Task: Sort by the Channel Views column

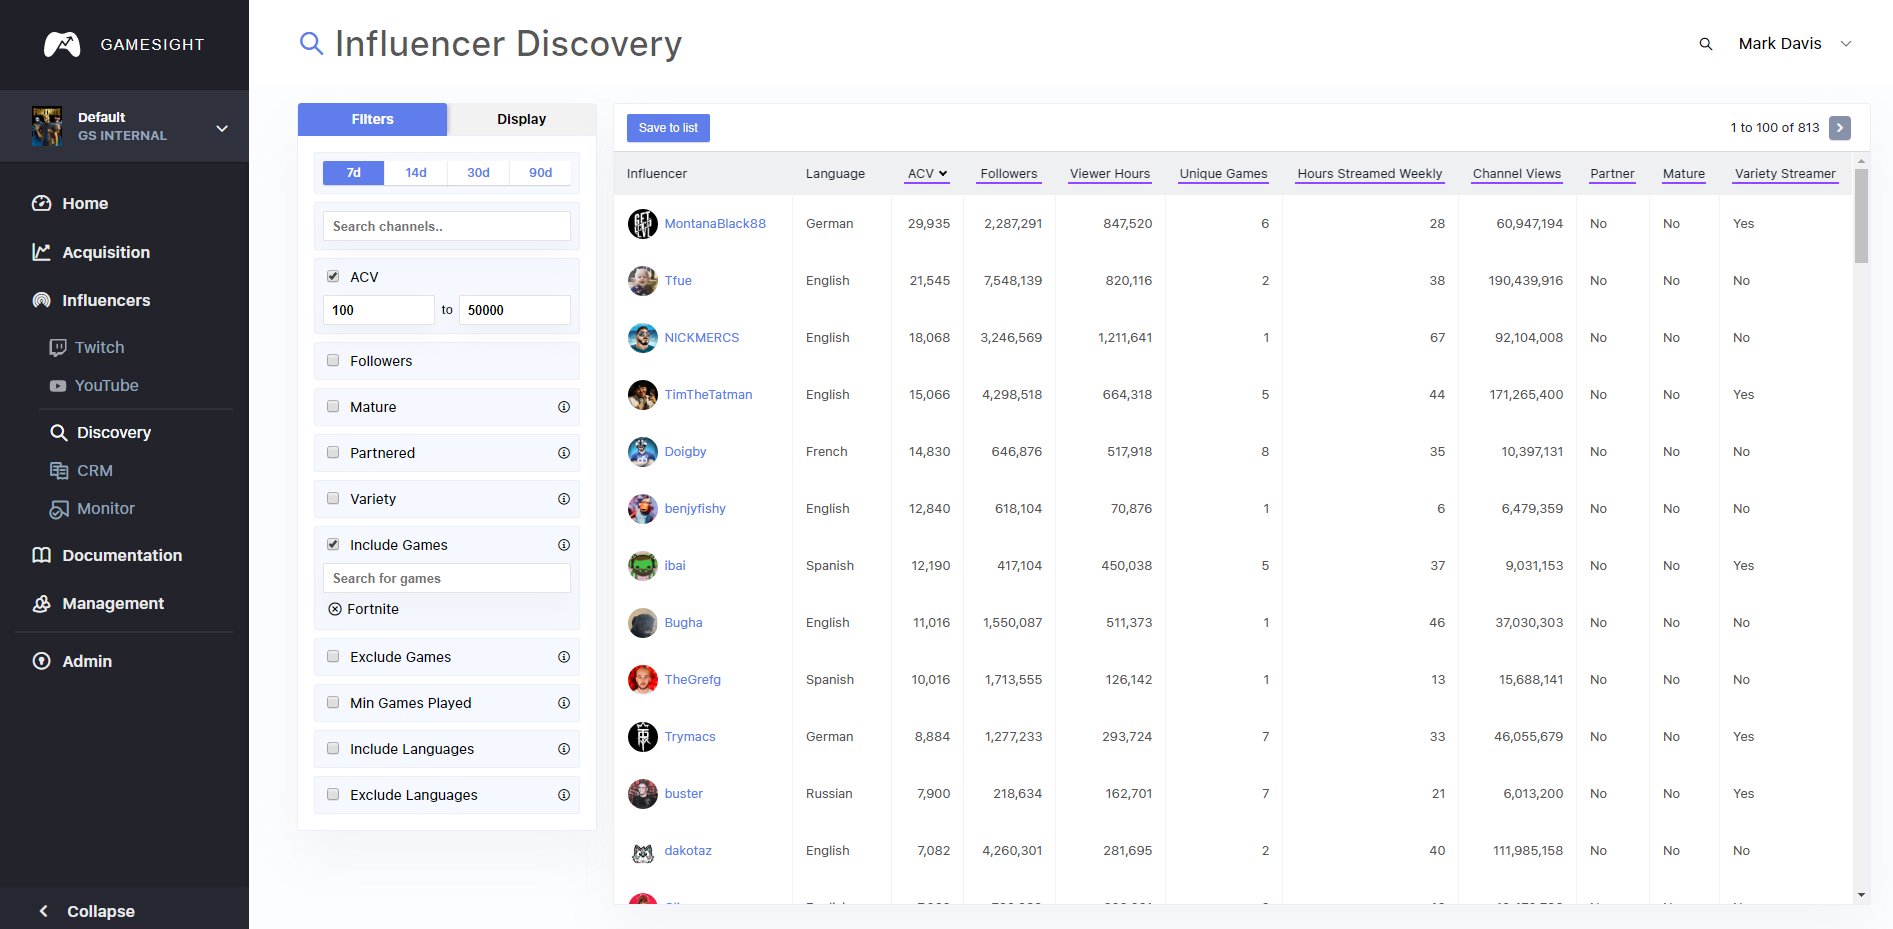Action: 1517,173
